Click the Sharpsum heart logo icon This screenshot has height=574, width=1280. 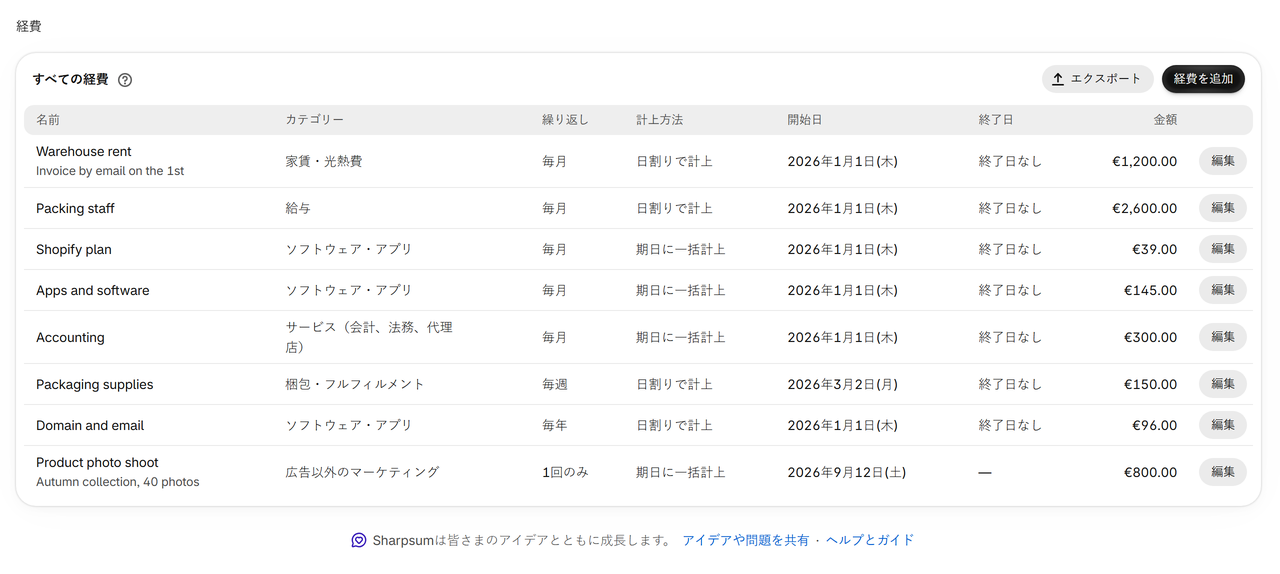[x=359, y=540]
